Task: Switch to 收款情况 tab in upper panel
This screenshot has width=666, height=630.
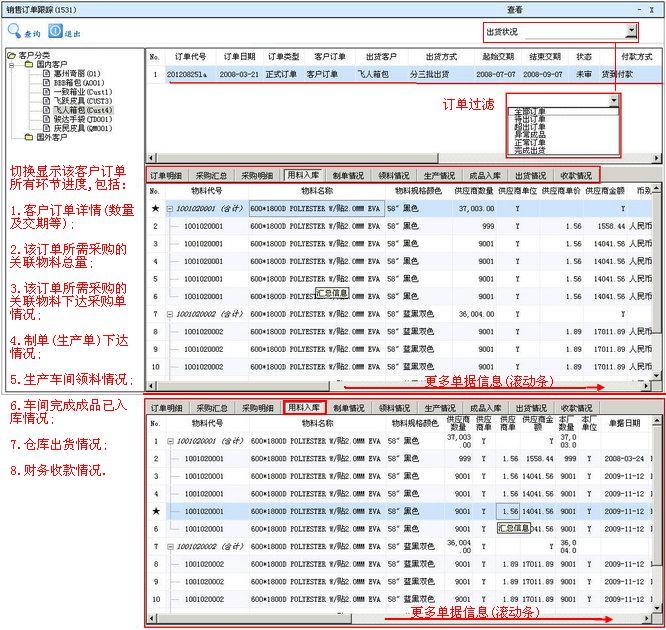Action: 576,175
